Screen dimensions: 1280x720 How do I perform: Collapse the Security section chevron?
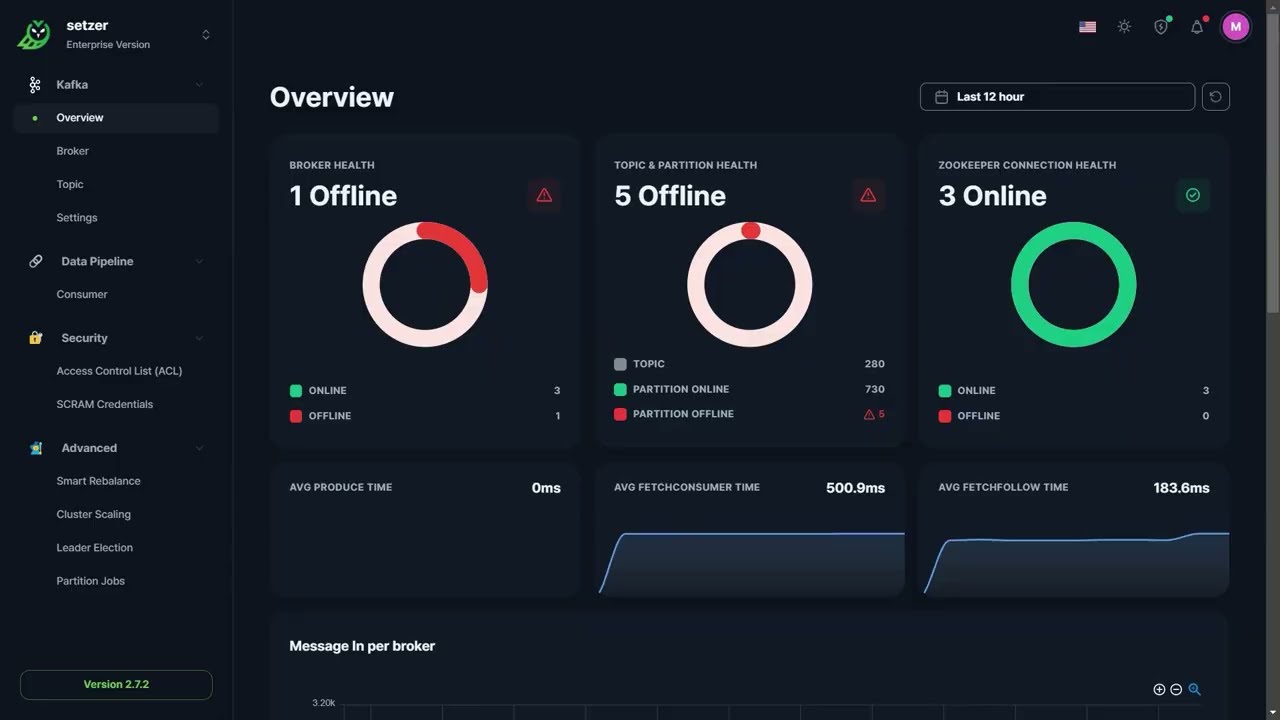click(x=199, y=338)
